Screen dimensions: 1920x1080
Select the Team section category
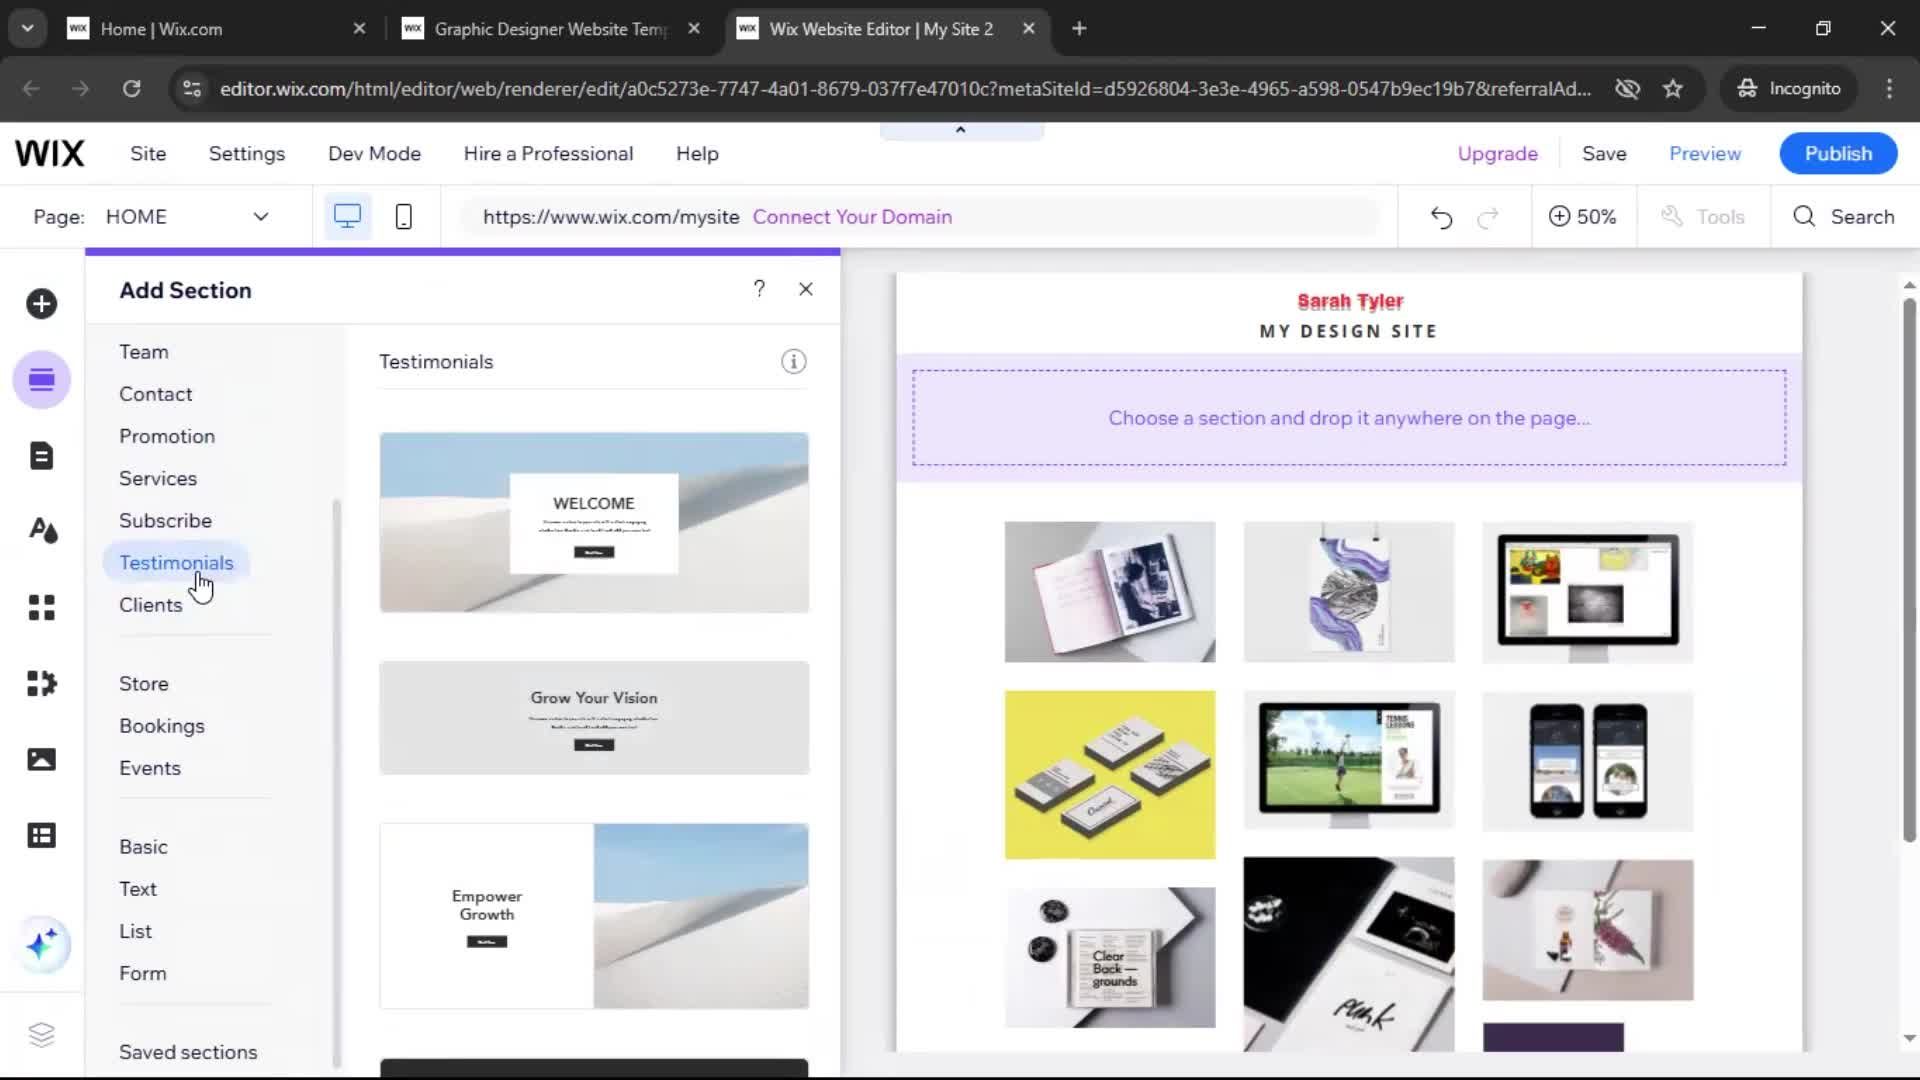click(144, 352)
